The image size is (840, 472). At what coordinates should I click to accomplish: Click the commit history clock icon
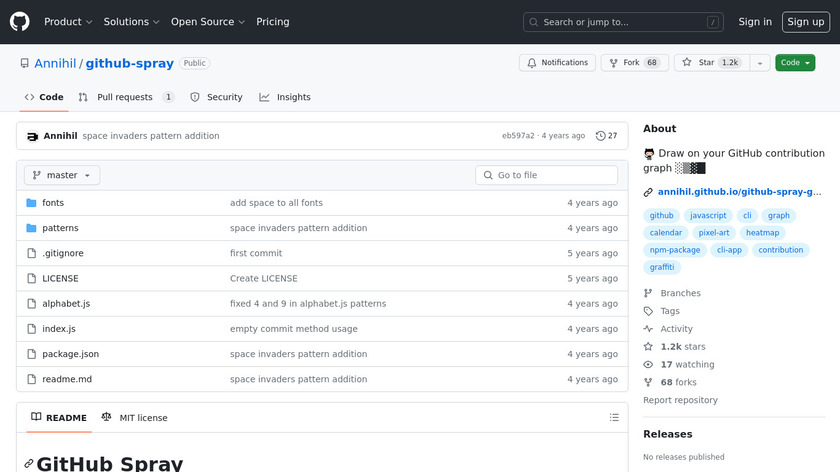600,136
